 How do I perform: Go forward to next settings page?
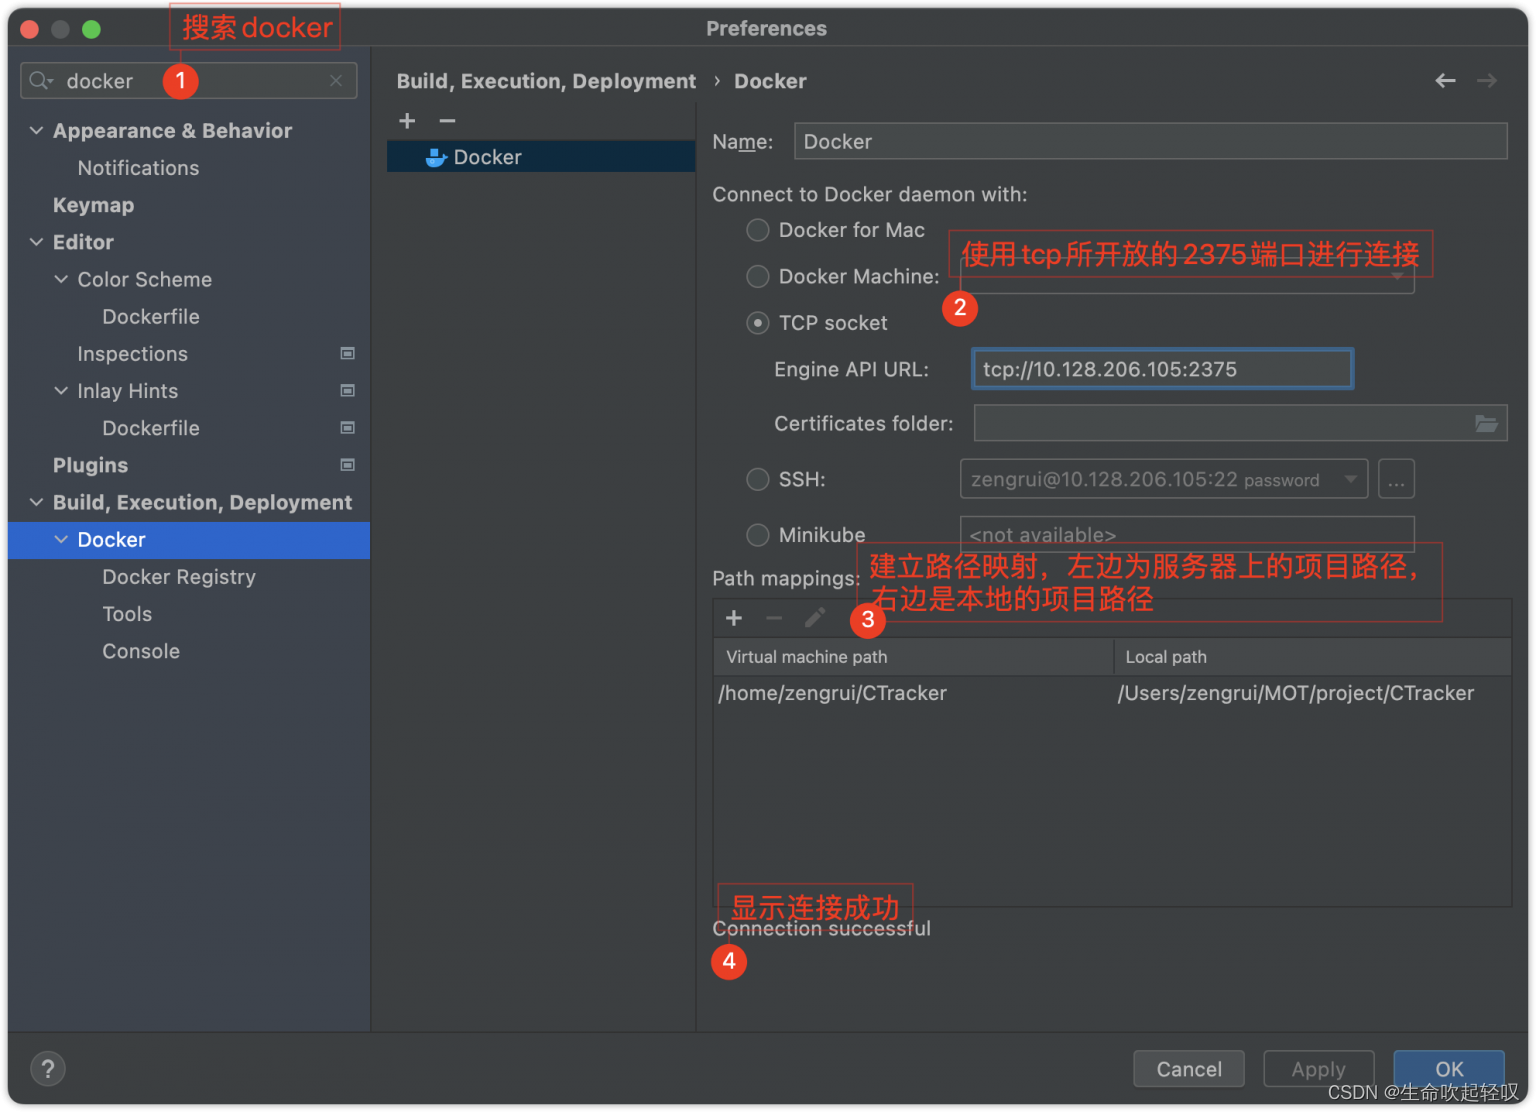(x=1487, y=80)
